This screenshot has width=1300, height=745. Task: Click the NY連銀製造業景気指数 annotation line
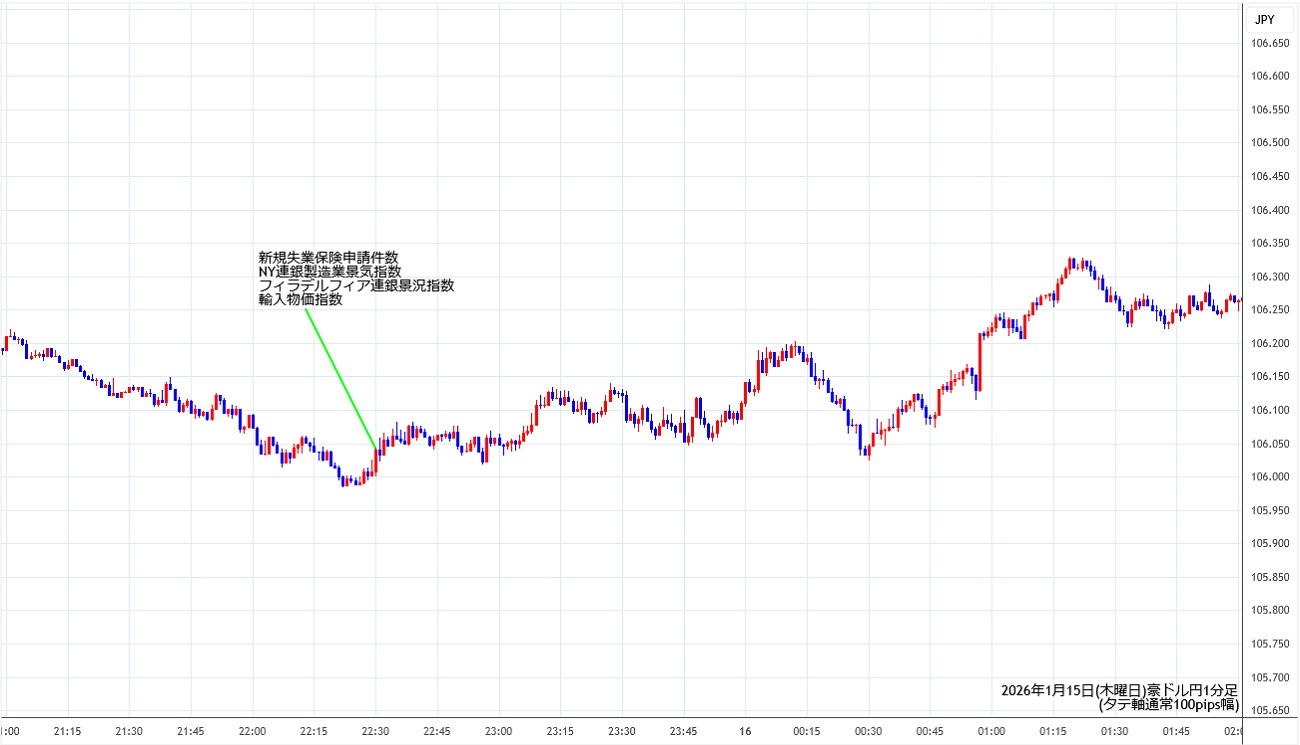[x=329, y=271]
